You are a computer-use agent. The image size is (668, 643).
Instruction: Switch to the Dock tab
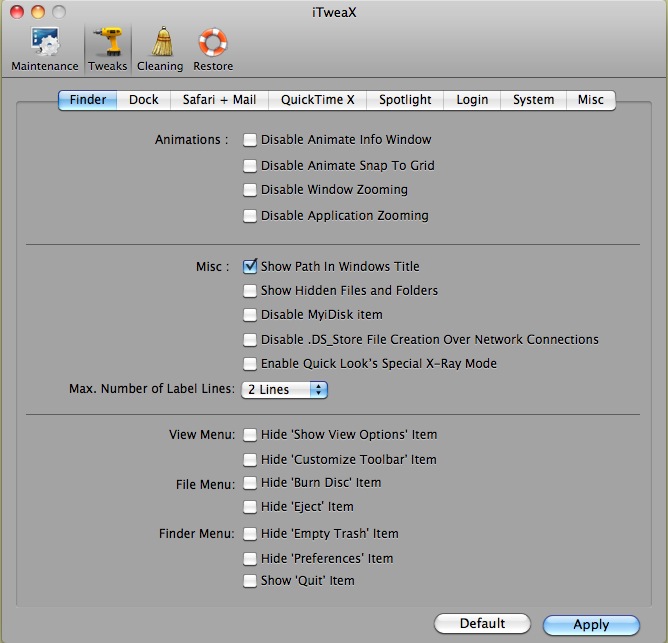(x=144, y=100)
